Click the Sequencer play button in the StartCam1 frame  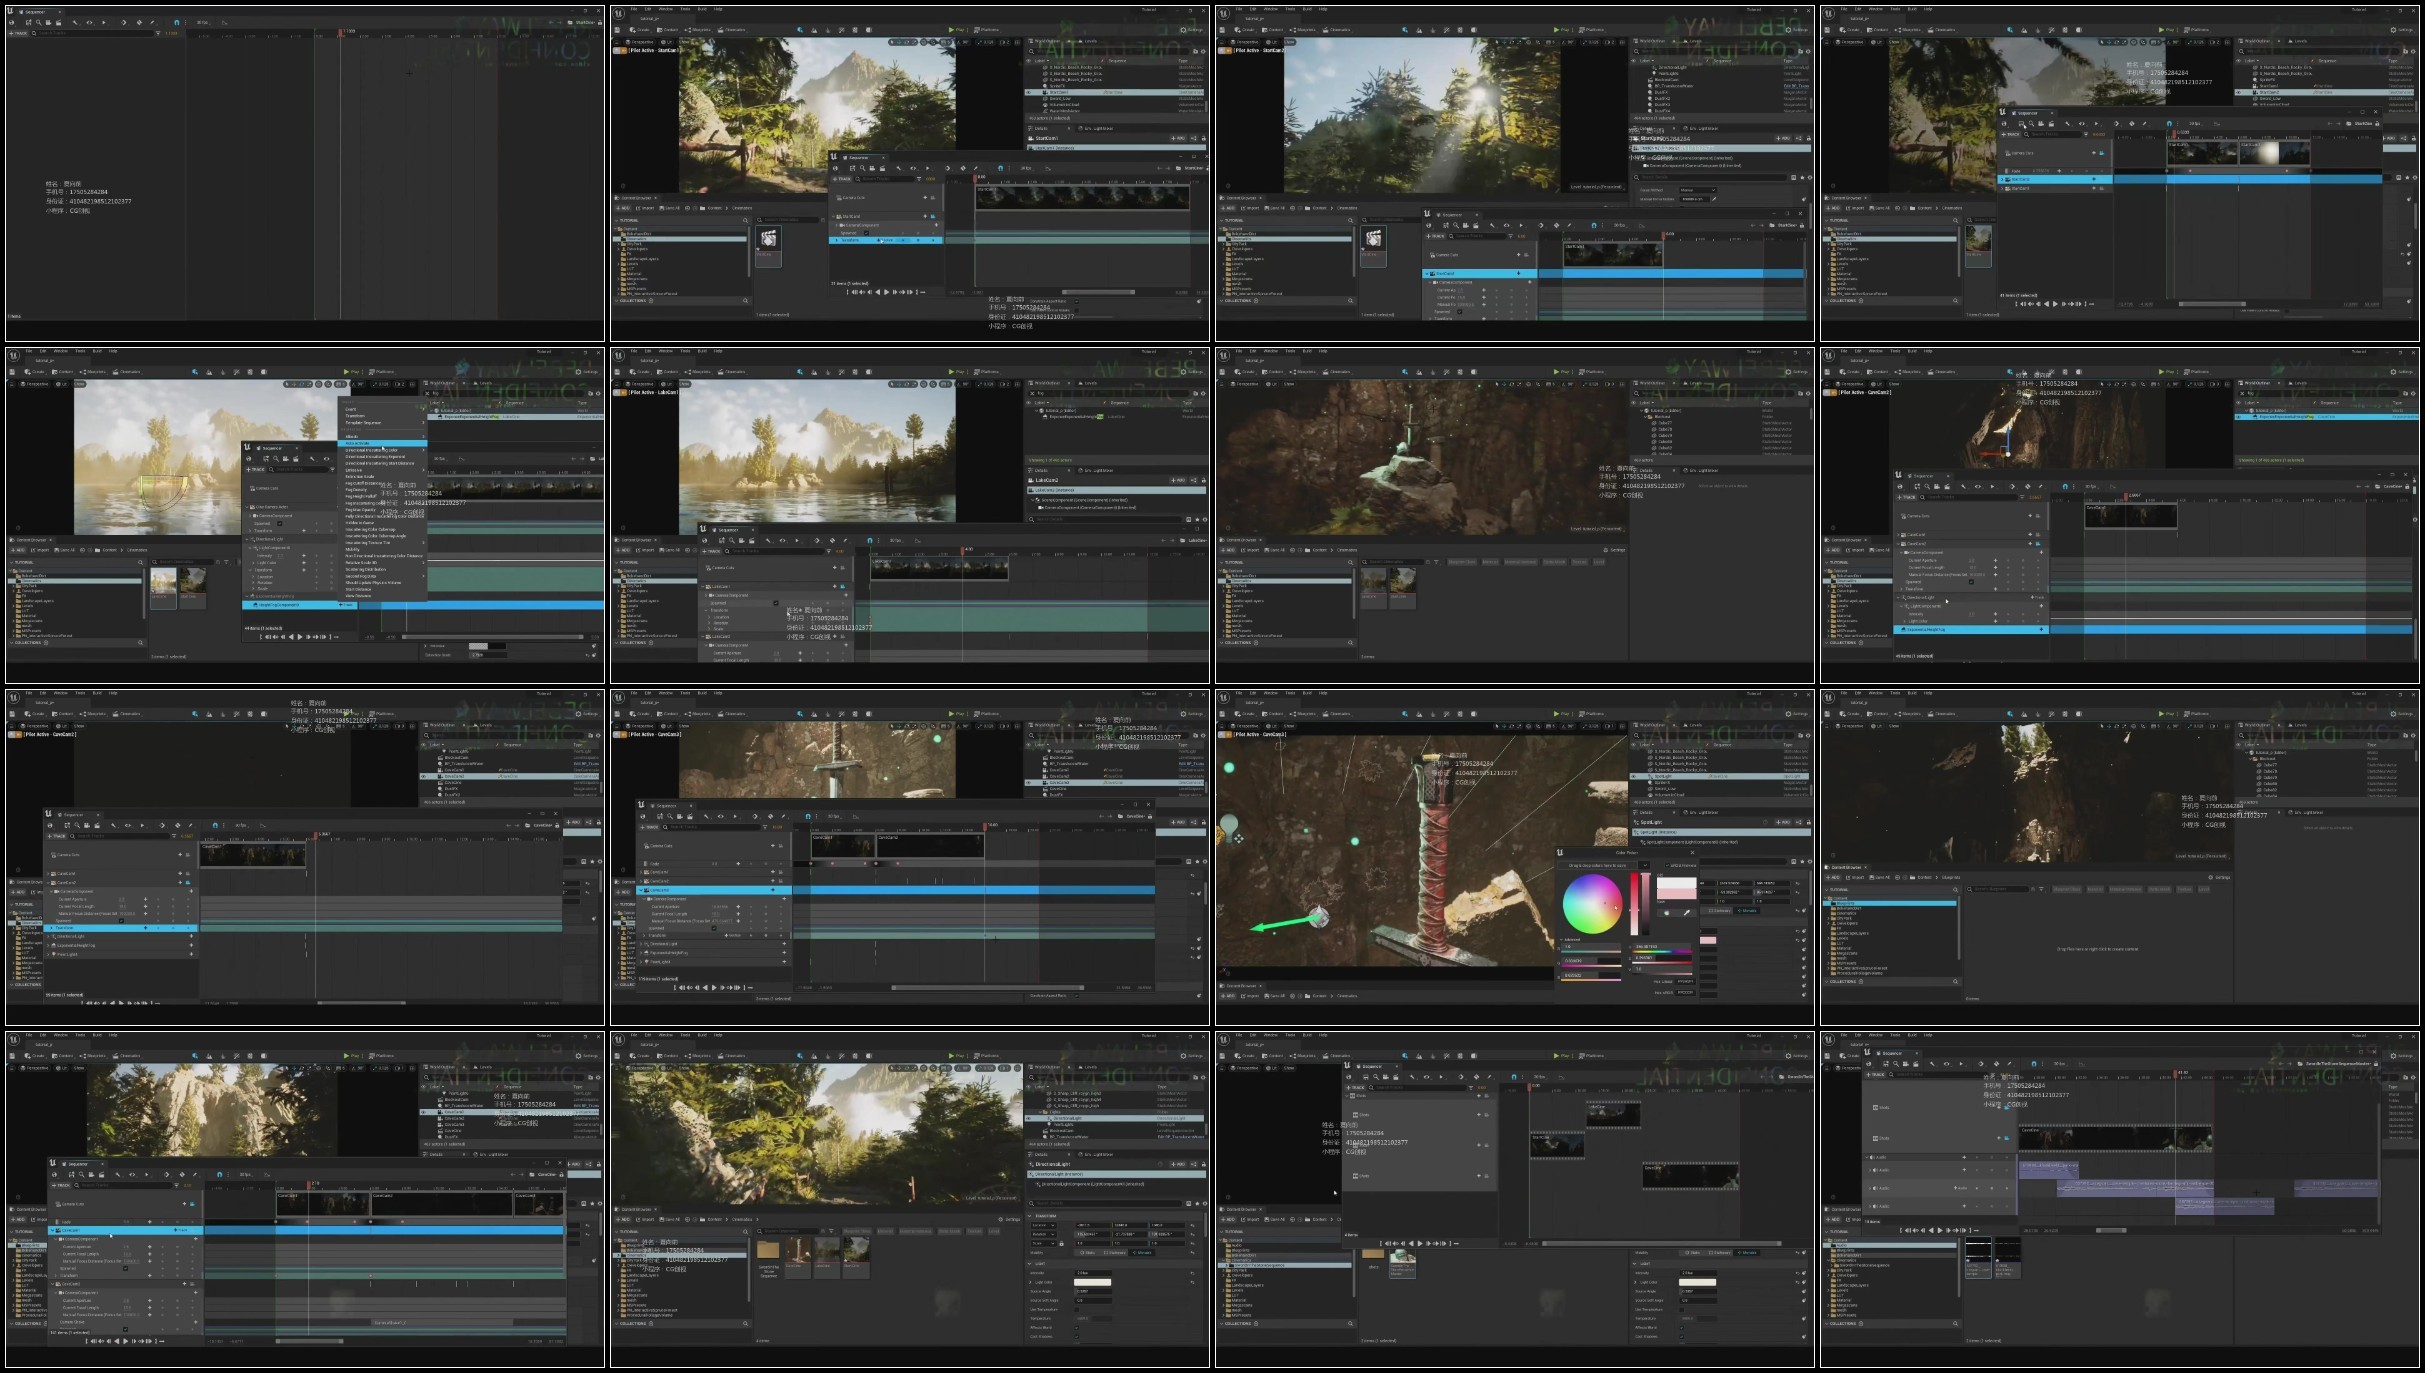point(886,292)
